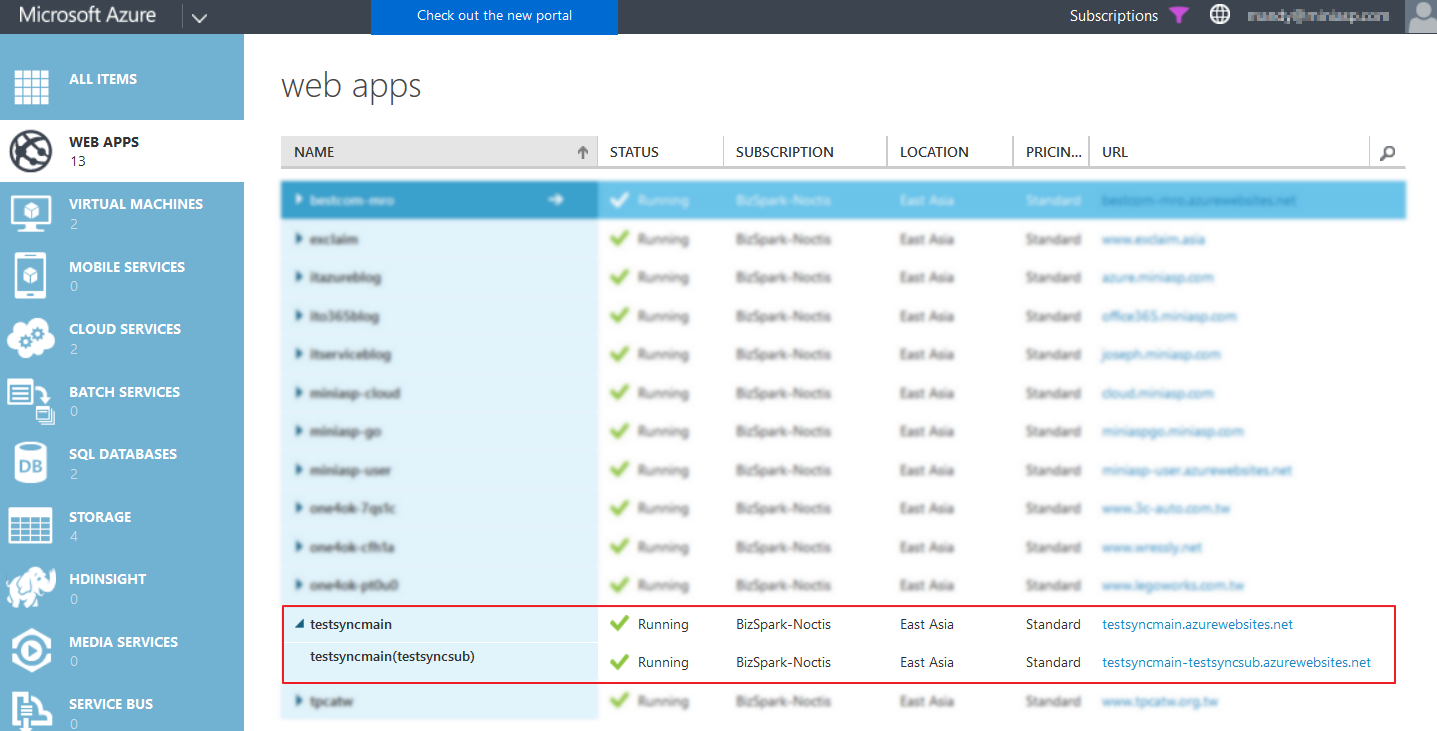Viewport: 1437px width, 731px height.
Task: Click BizSpark-Noctis in testsyncmain(testsyncsub) row
Action: [783, 662]
